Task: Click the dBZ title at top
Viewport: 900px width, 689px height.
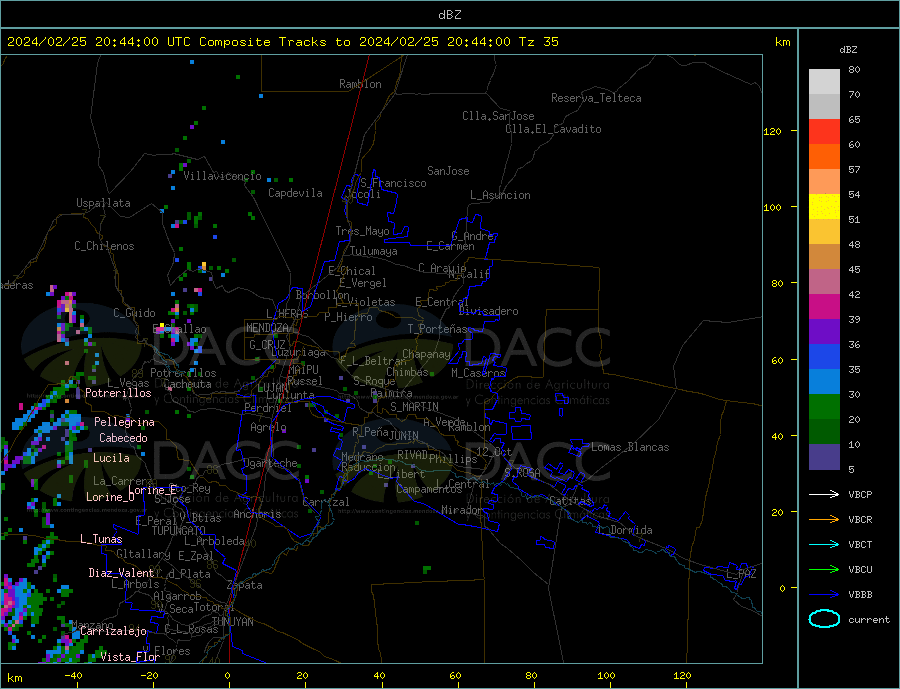Action: 449,15
